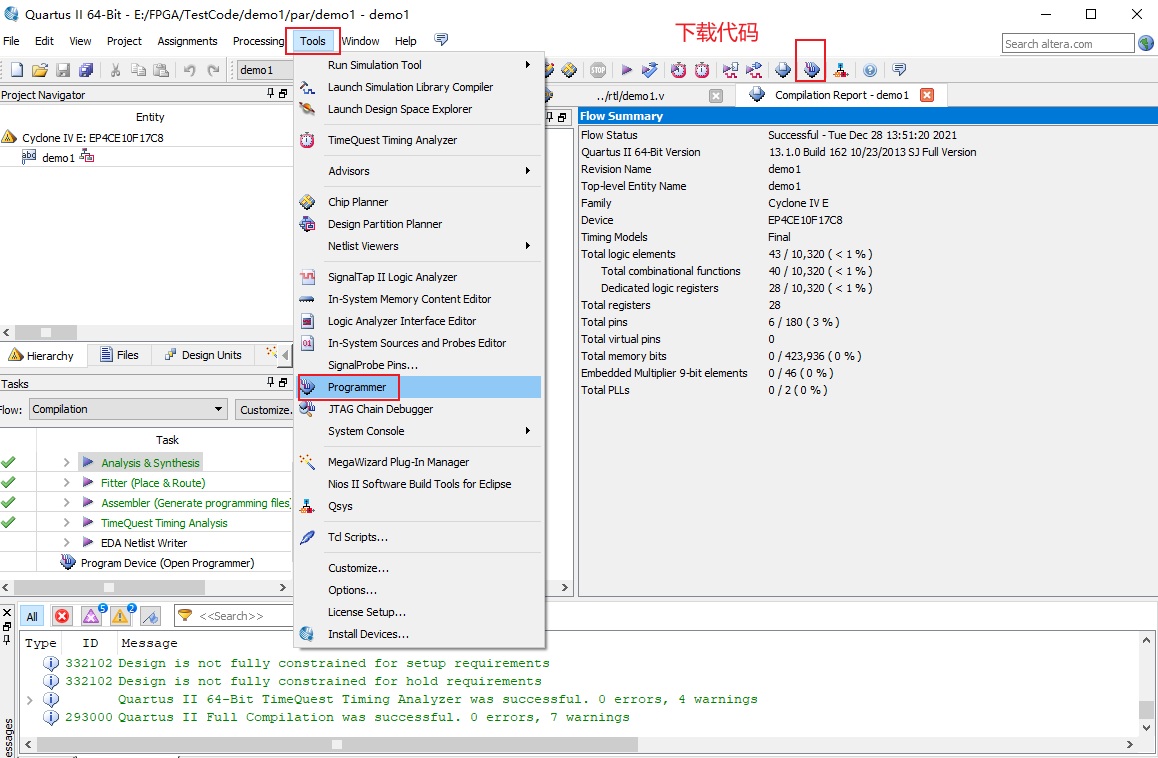Click the blue Help question mark icon

pyautogui.click(x=870, y=70)
